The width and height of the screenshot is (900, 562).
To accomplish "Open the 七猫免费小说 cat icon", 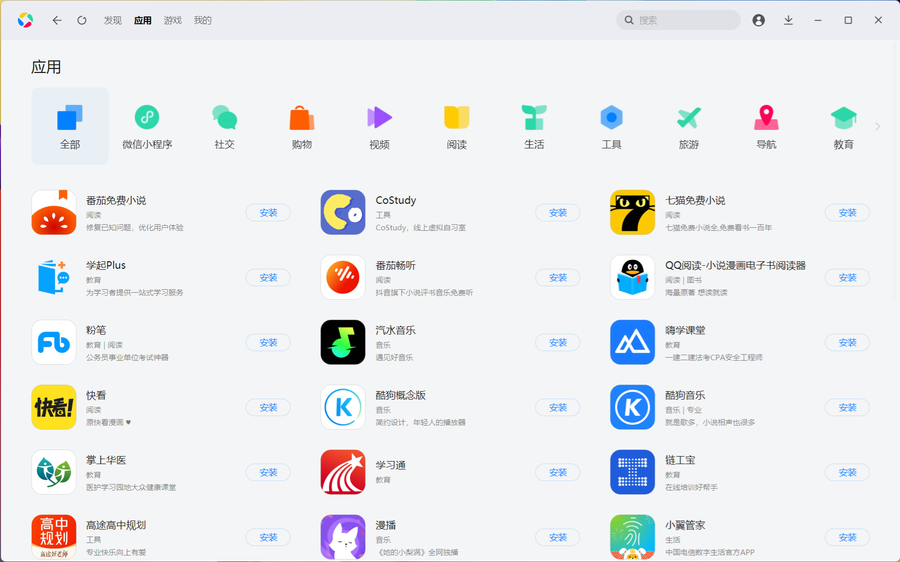I will [x=633, y=212].
